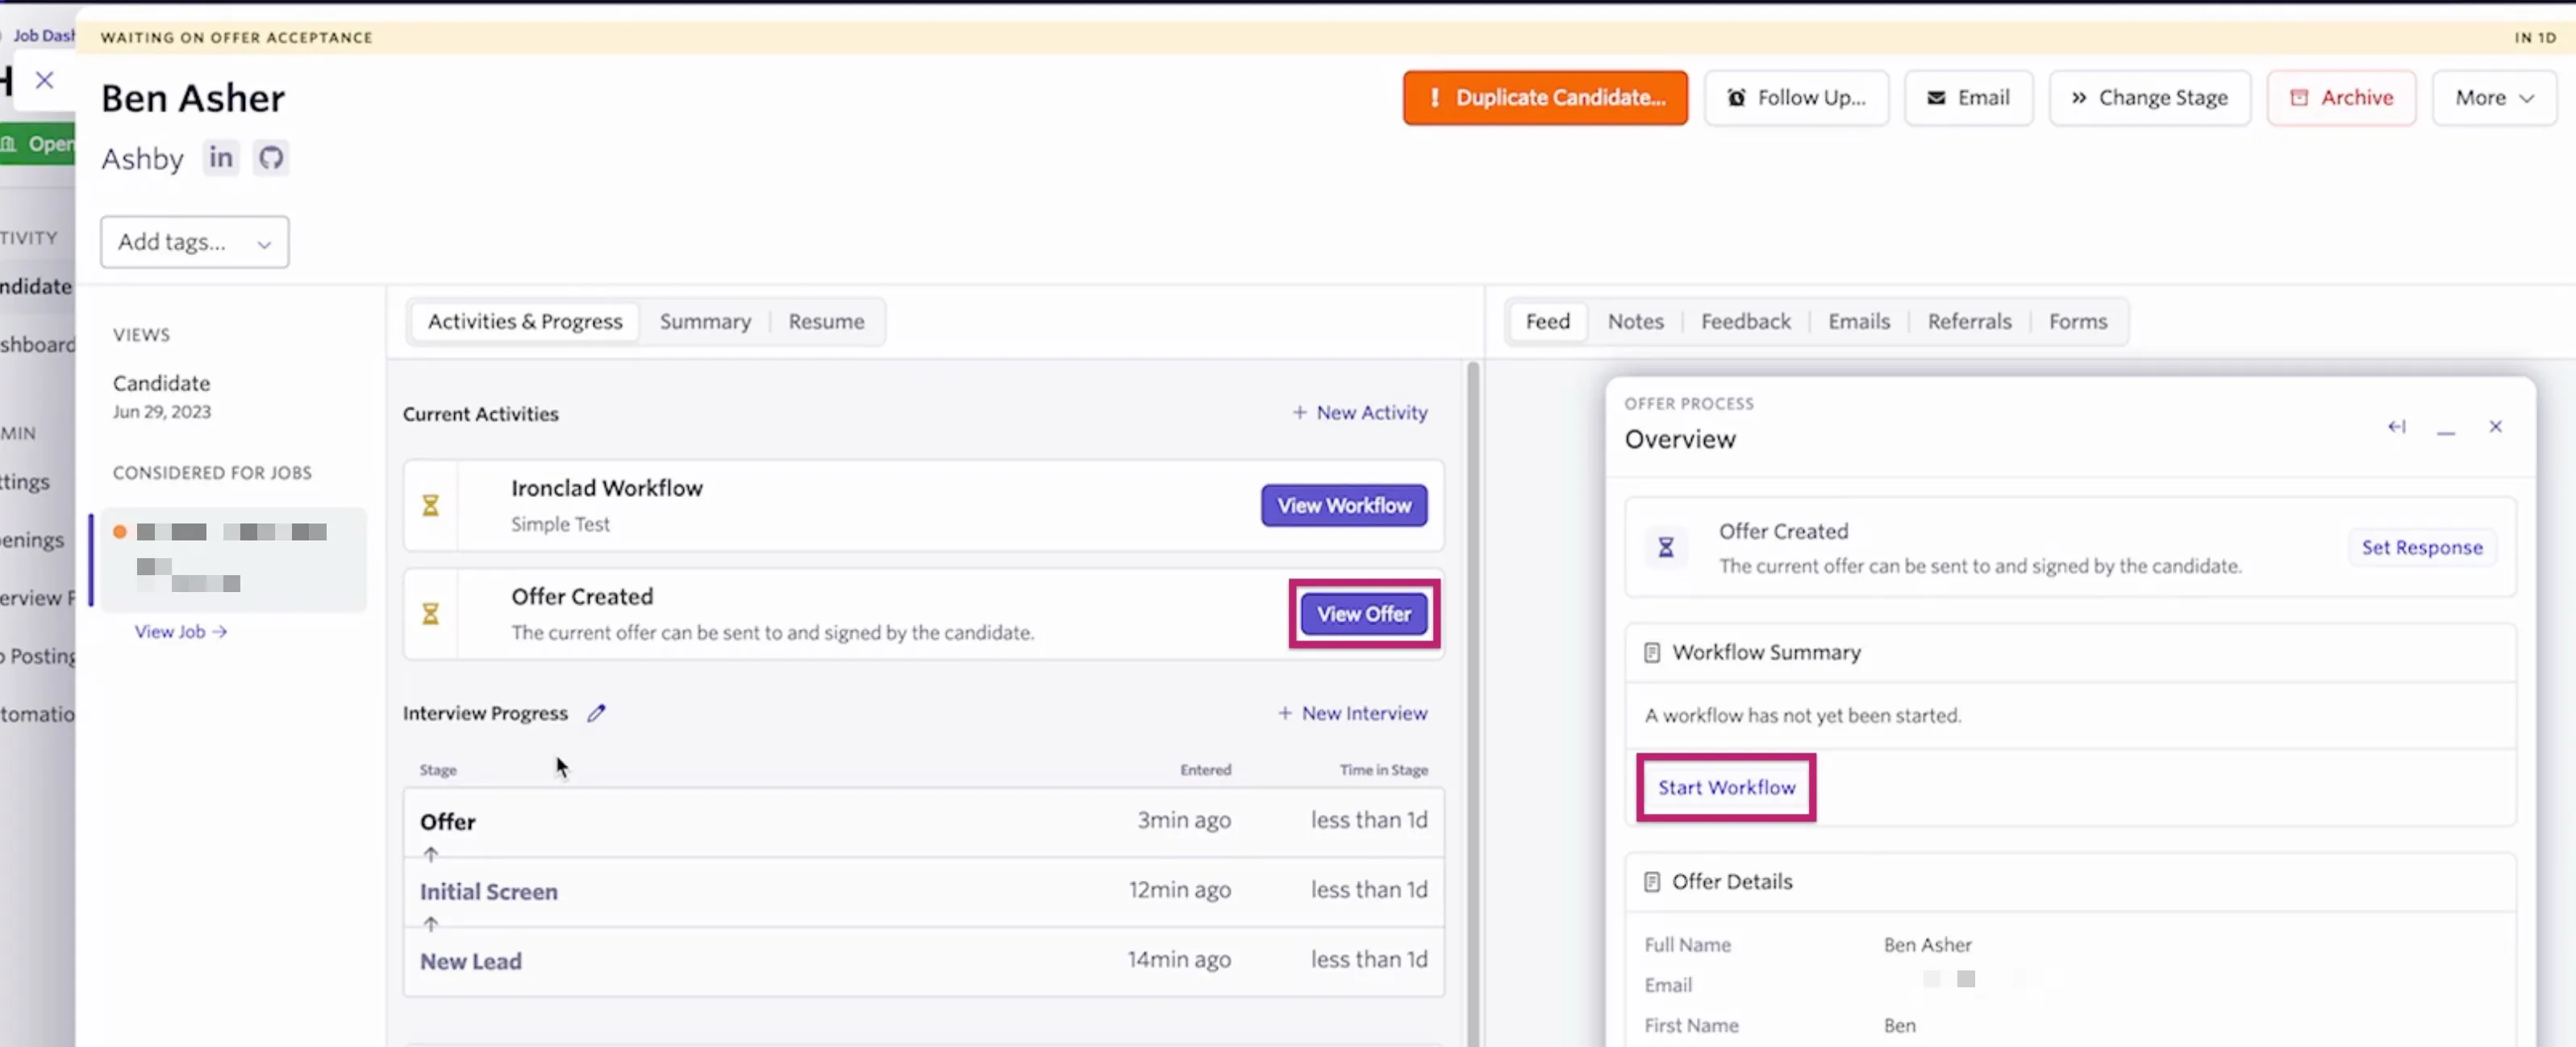The width and height of the screenshot is (2576, 1047).
Task: Click the View Job link
Action: pos(181,632)
